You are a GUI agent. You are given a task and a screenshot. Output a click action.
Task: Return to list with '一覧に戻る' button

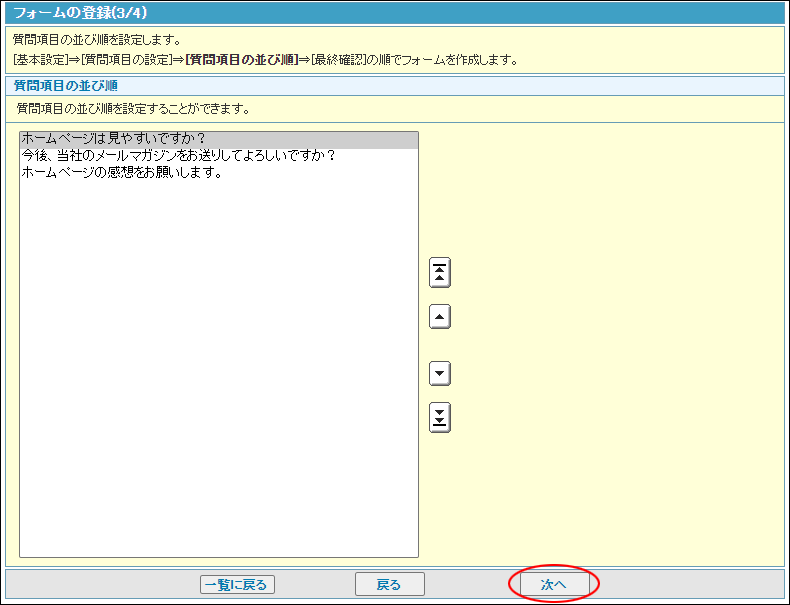pos(237,584)
